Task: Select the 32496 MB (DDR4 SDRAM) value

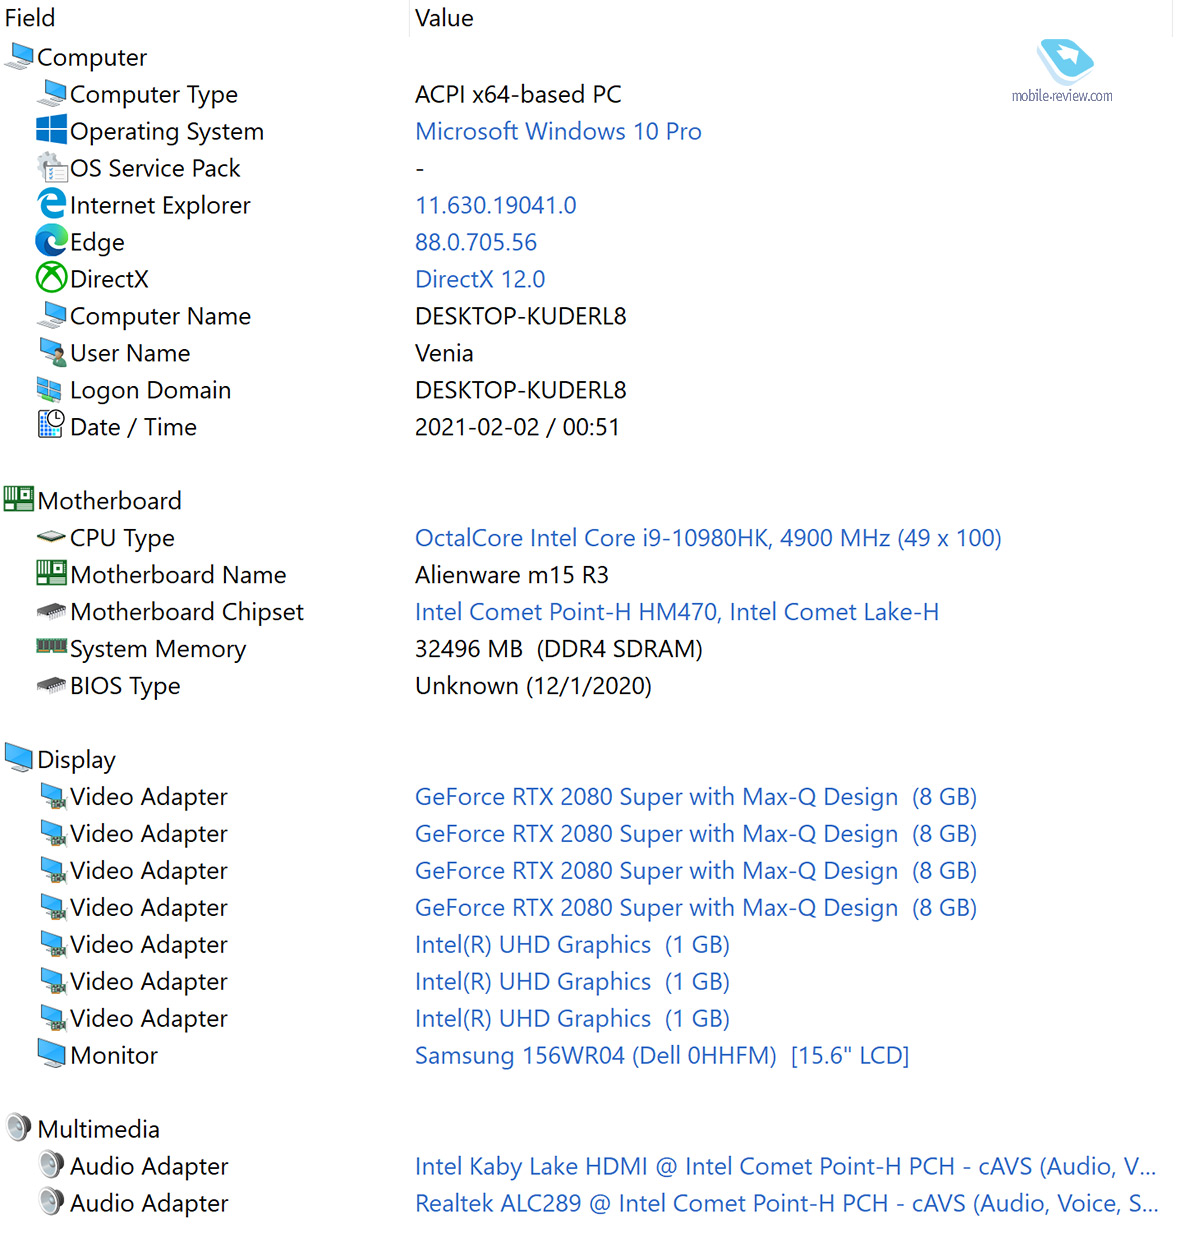Action: click(x=559, y=649)
